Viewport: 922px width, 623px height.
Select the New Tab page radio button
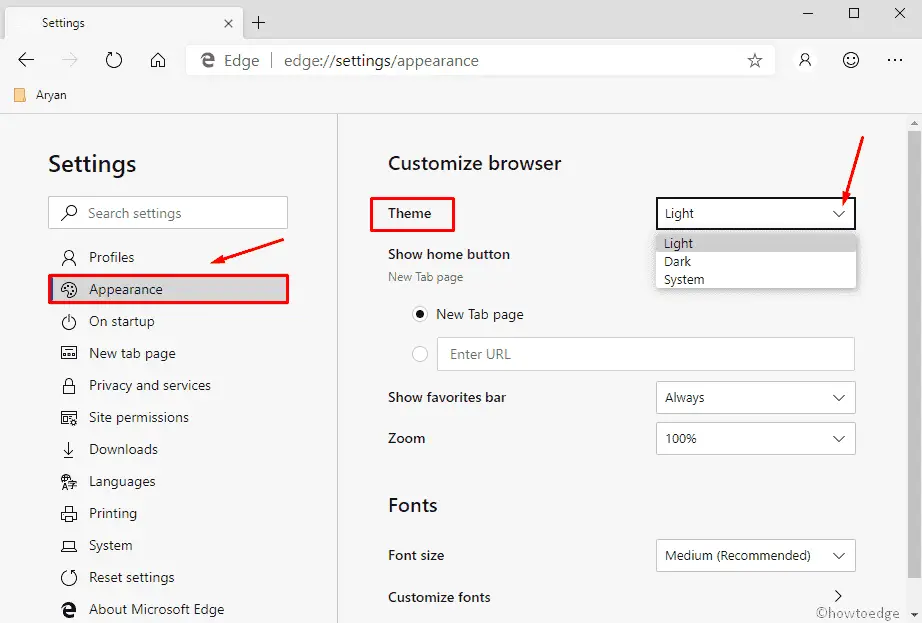click(x=420, y=314)
